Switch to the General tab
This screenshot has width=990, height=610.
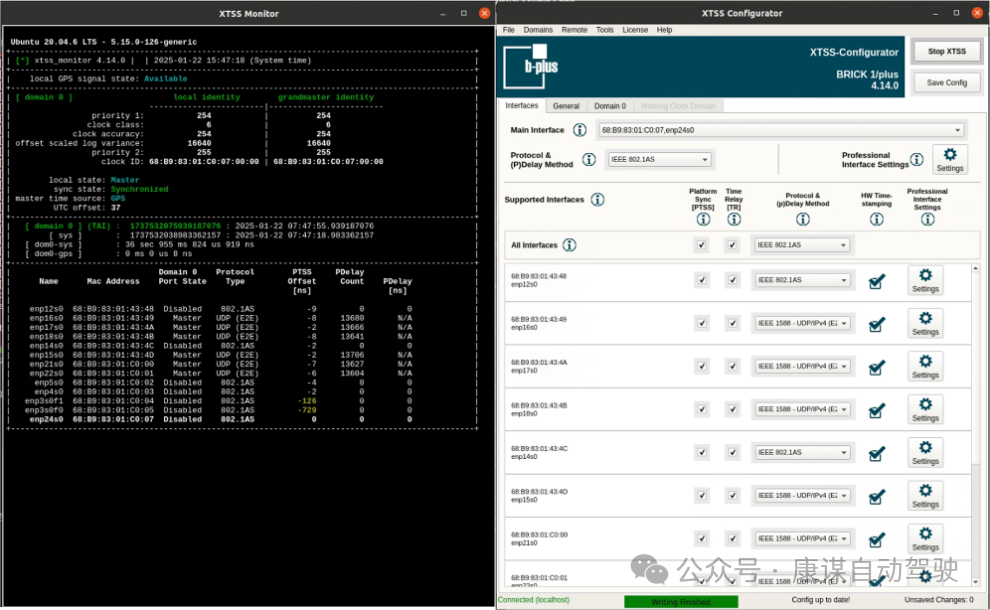pos(566,106)
